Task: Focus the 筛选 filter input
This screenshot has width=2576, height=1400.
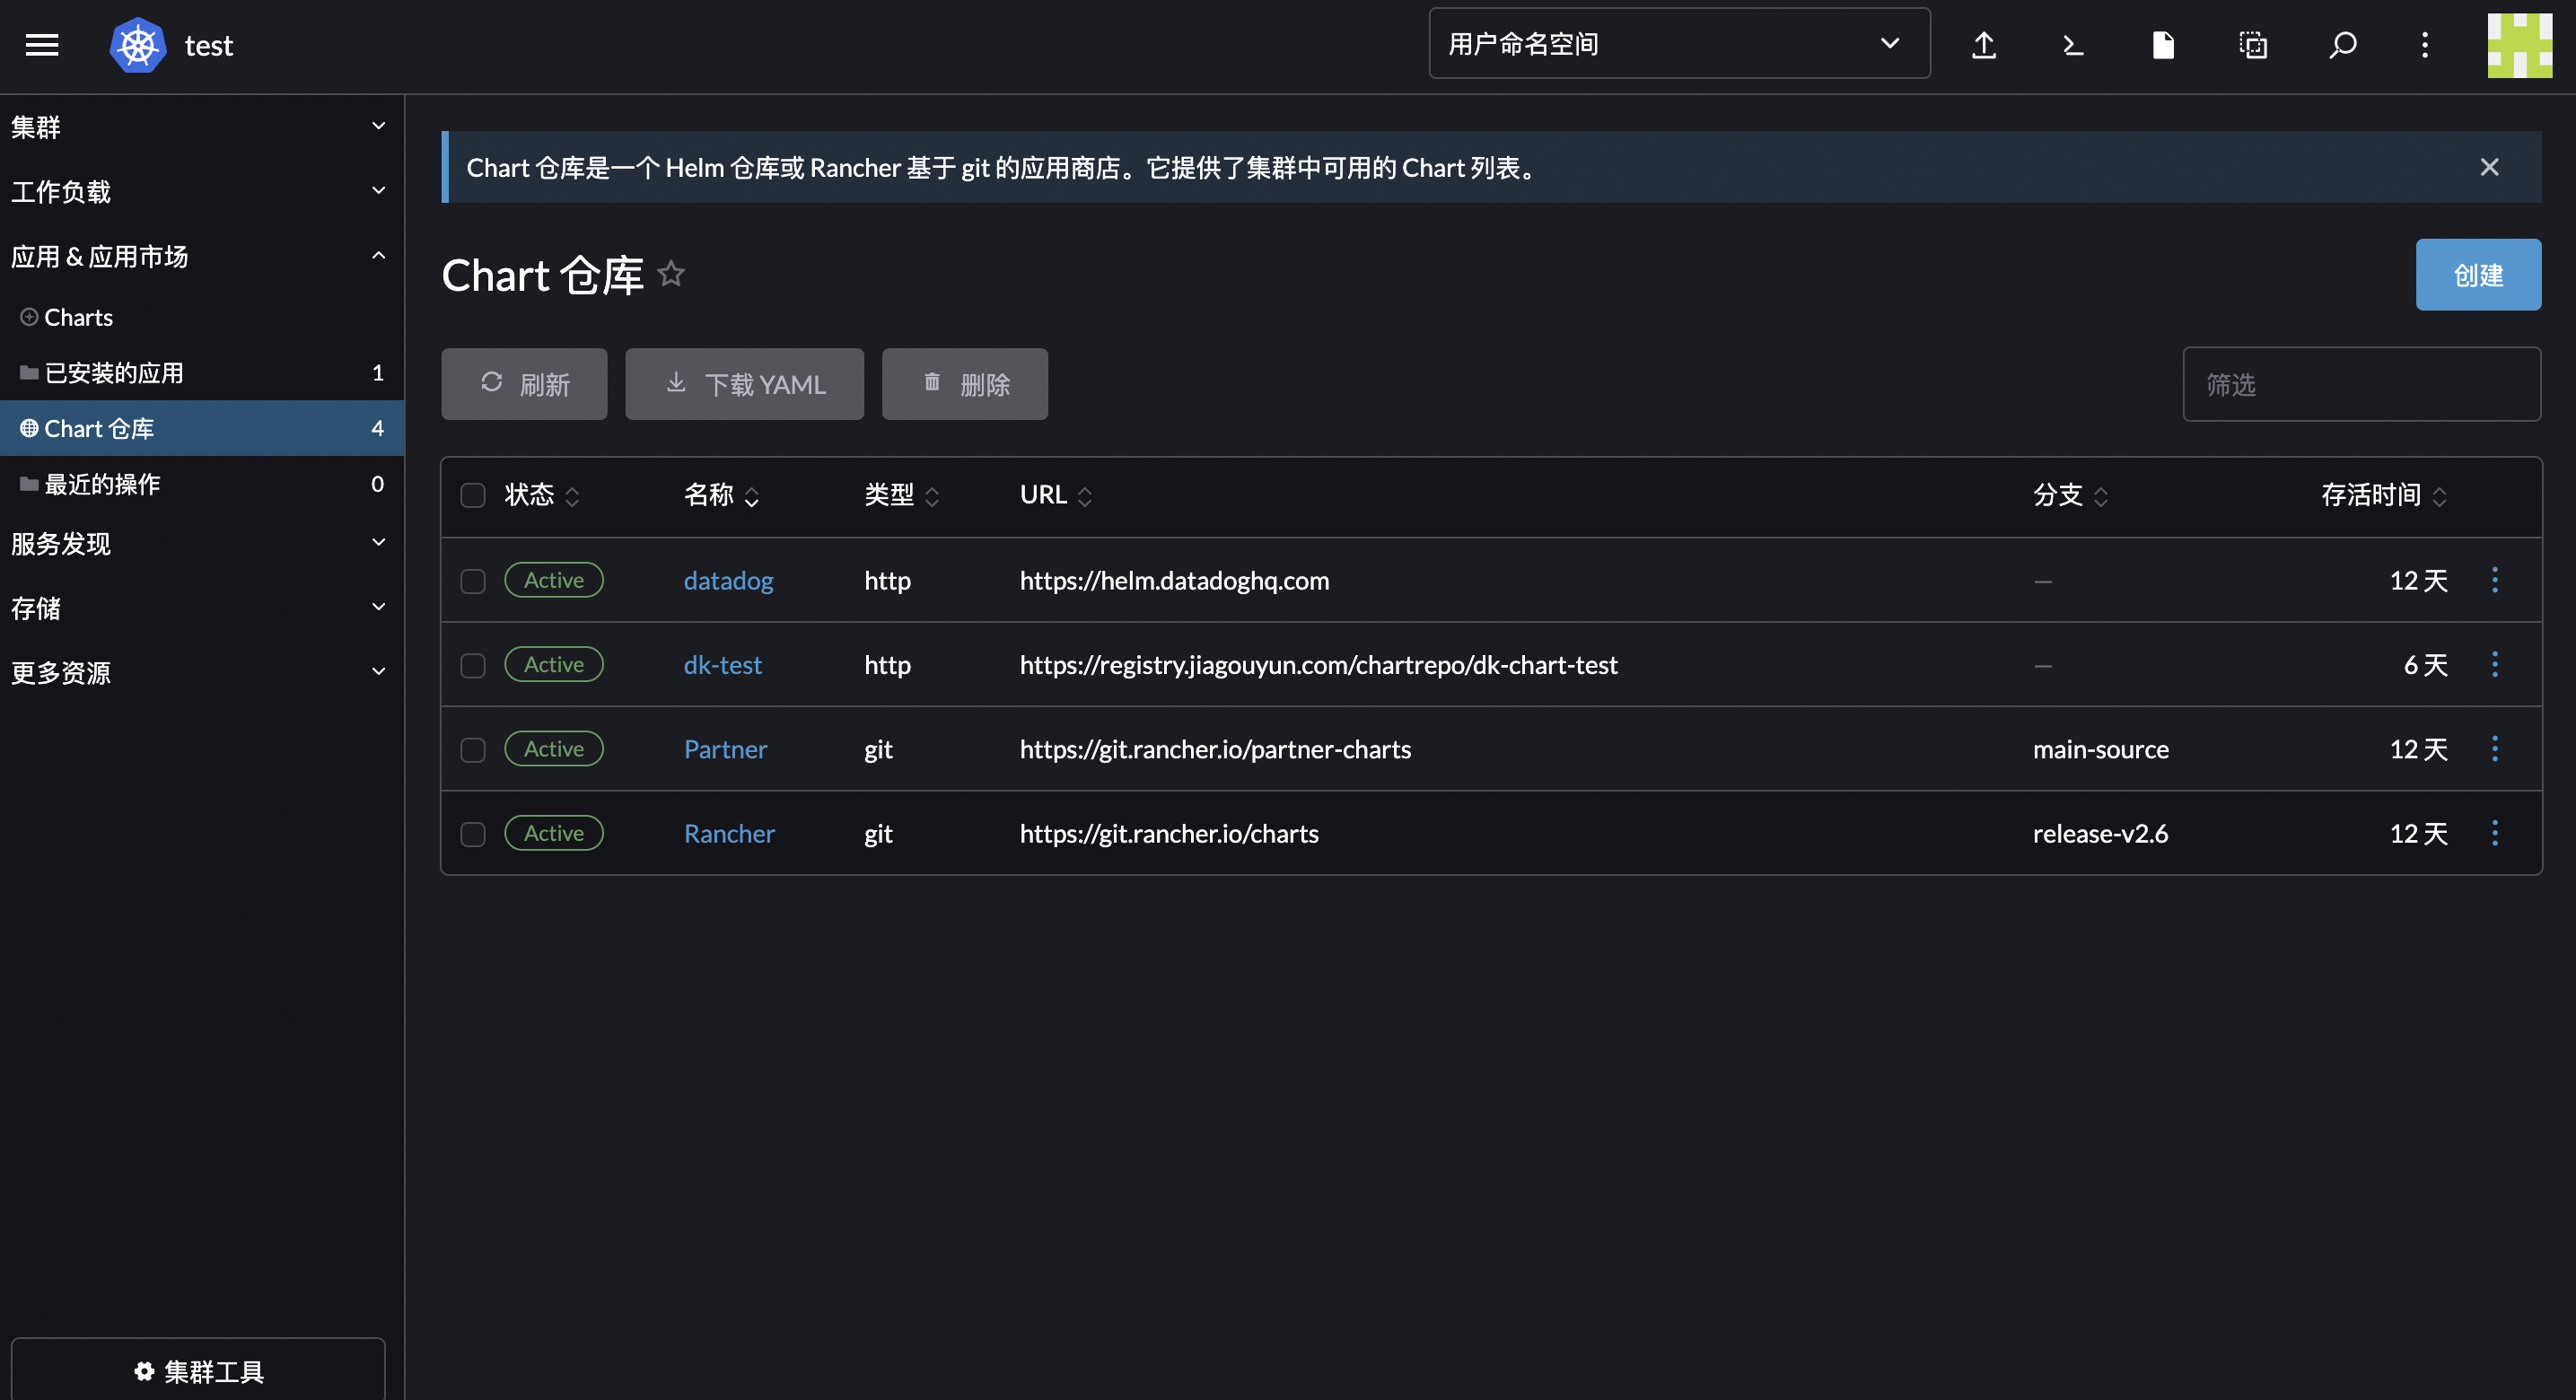Action: pos(2361,384)
